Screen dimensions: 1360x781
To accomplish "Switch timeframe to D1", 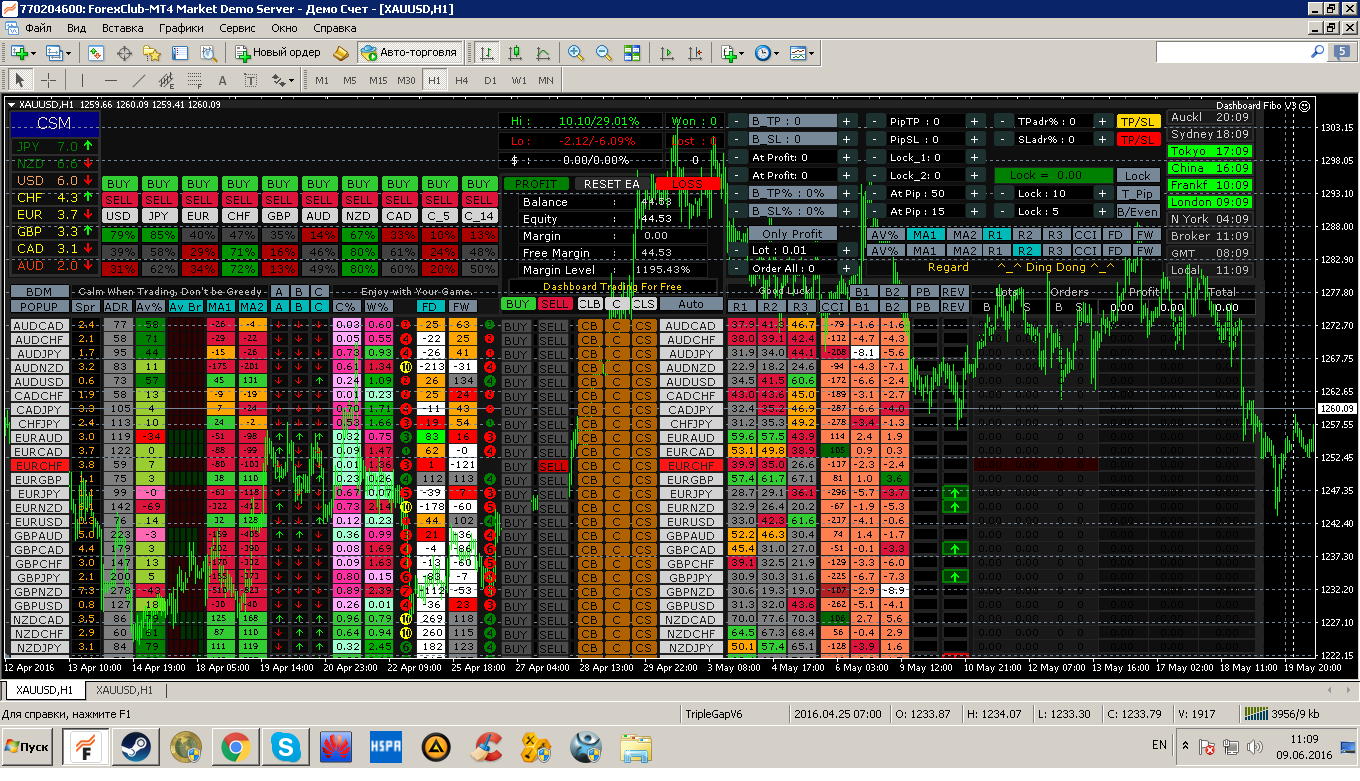I will point(490,80).
